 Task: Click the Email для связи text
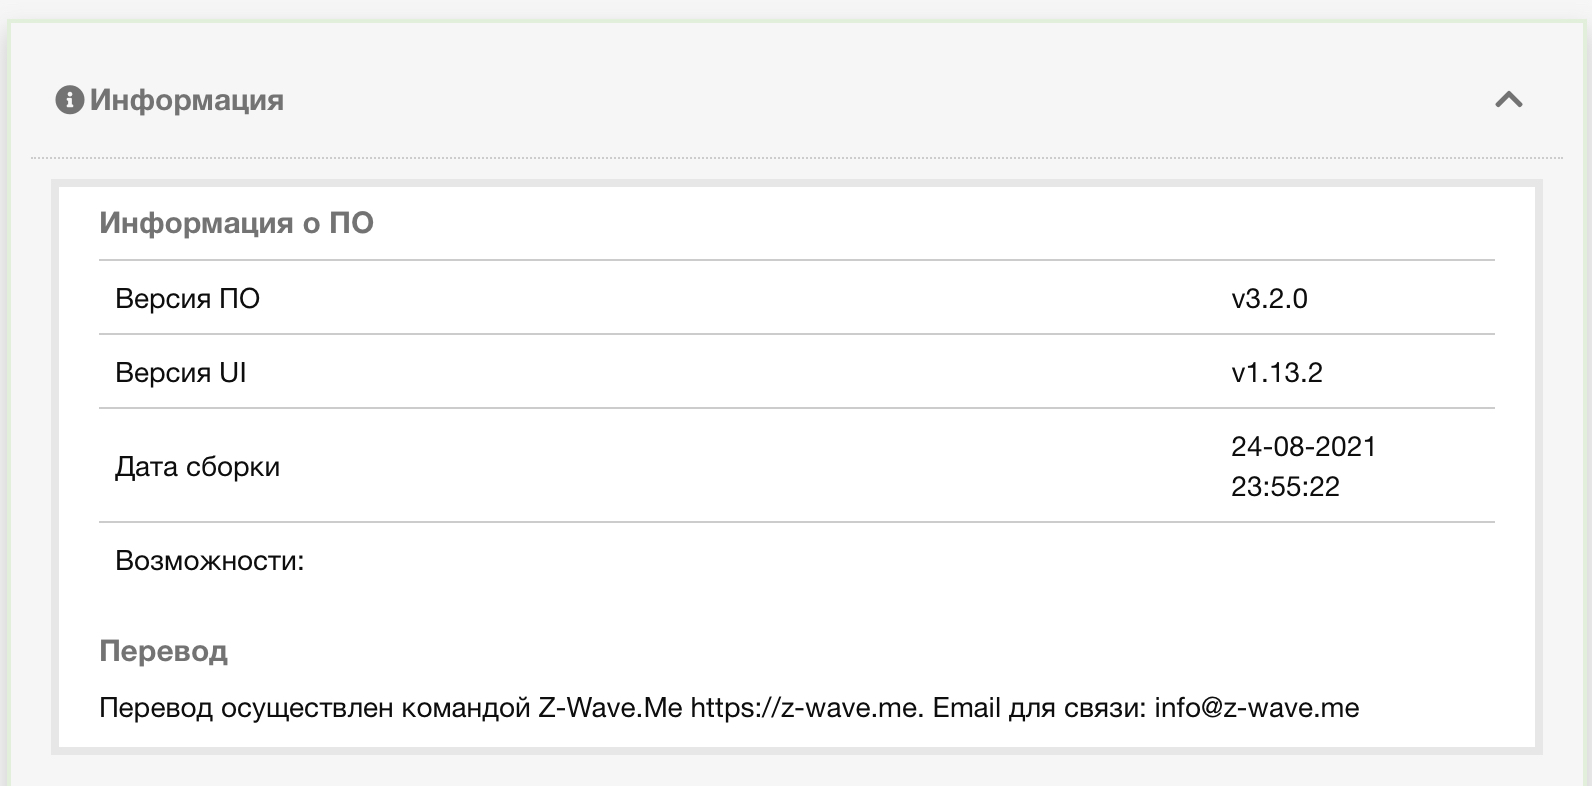click(1039, 708)
